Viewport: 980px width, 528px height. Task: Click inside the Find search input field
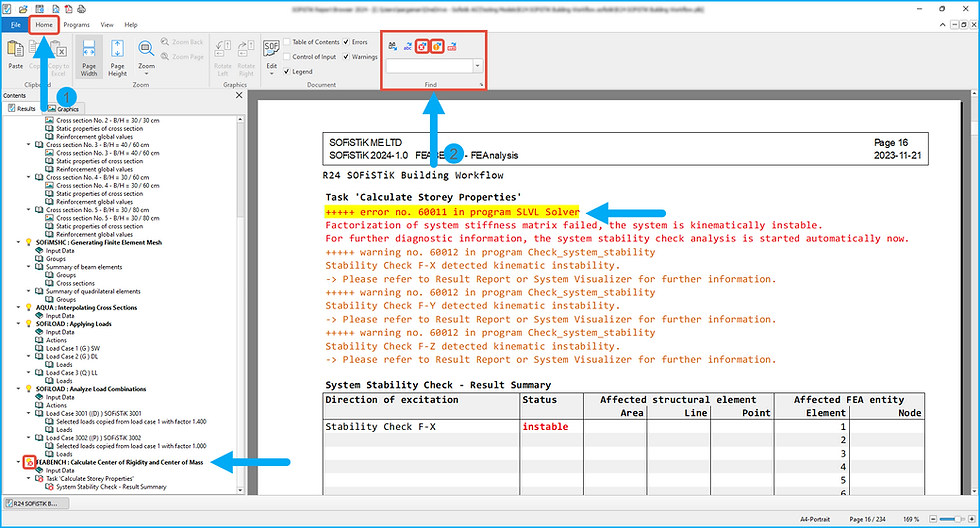coord(429,66)
